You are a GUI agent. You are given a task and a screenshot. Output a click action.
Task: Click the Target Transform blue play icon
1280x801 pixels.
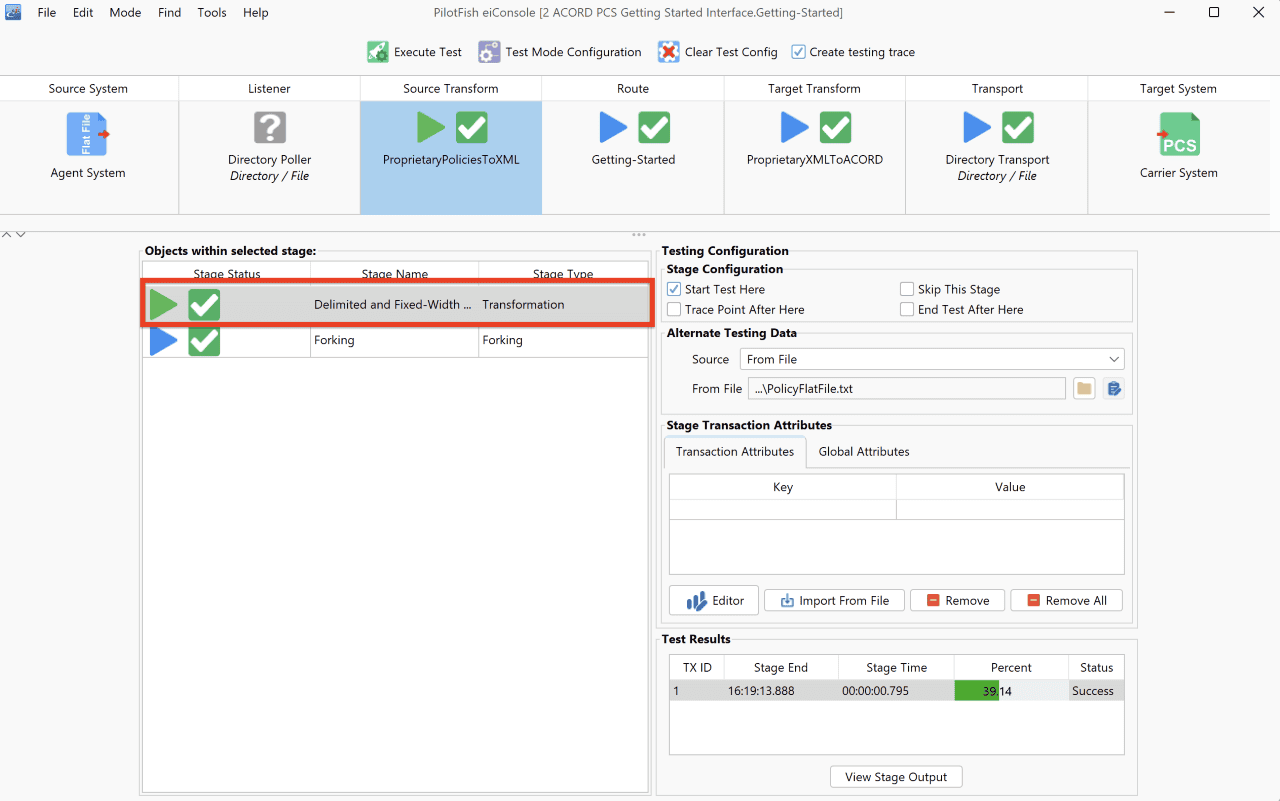794,128
